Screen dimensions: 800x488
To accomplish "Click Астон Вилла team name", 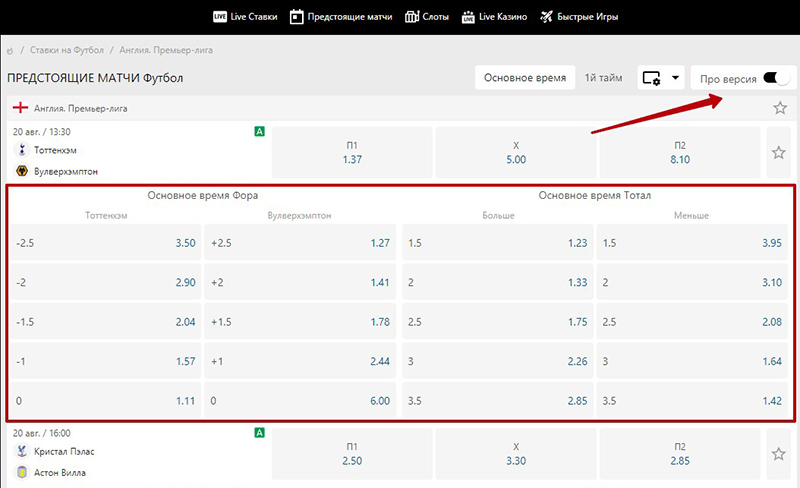I will coord(60,473).
